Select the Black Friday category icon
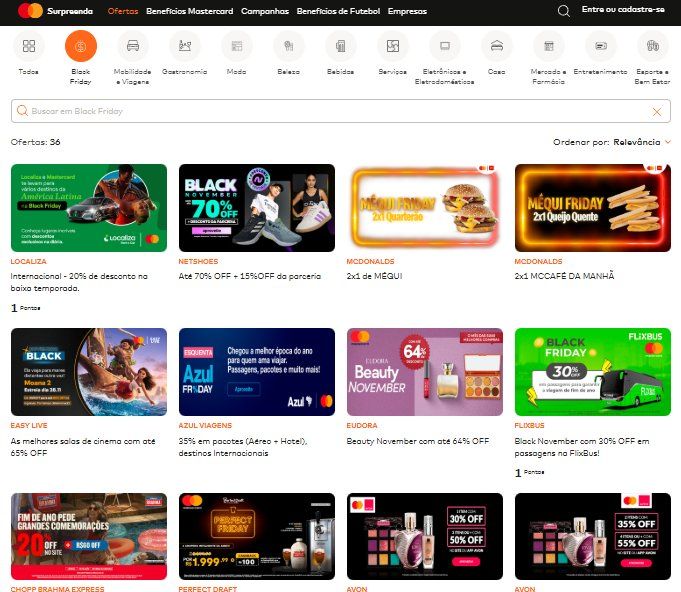The height and width of the screenshot is (592, 681). point(81,46)
